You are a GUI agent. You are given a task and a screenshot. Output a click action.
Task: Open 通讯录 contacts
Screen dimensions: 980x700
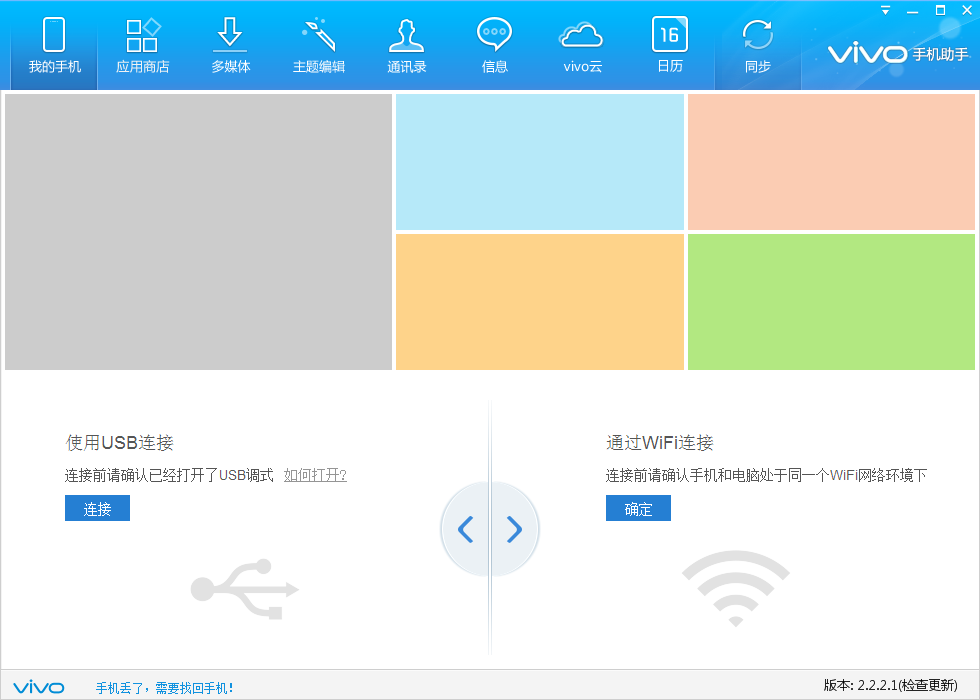click(x=406, y=46)
